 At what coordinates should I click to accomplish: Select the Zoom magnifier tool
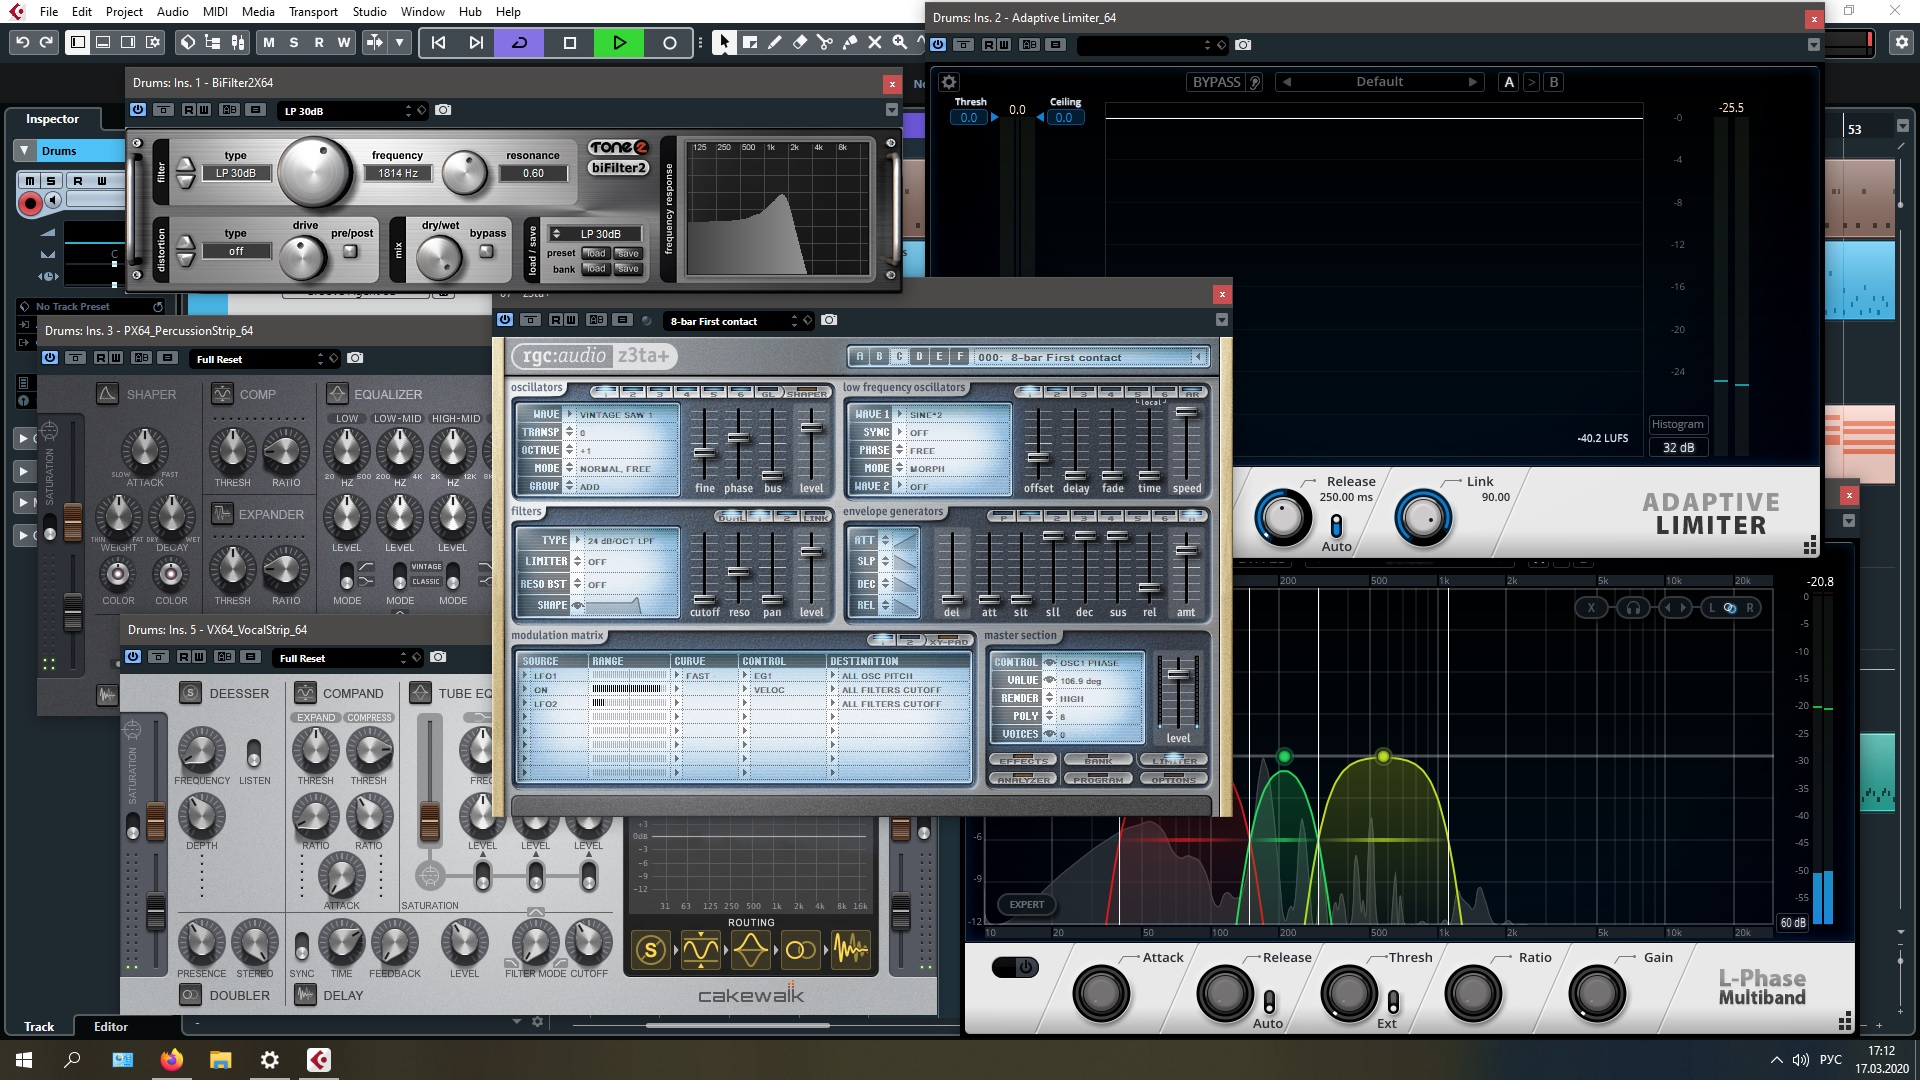[x=899, y=42]
